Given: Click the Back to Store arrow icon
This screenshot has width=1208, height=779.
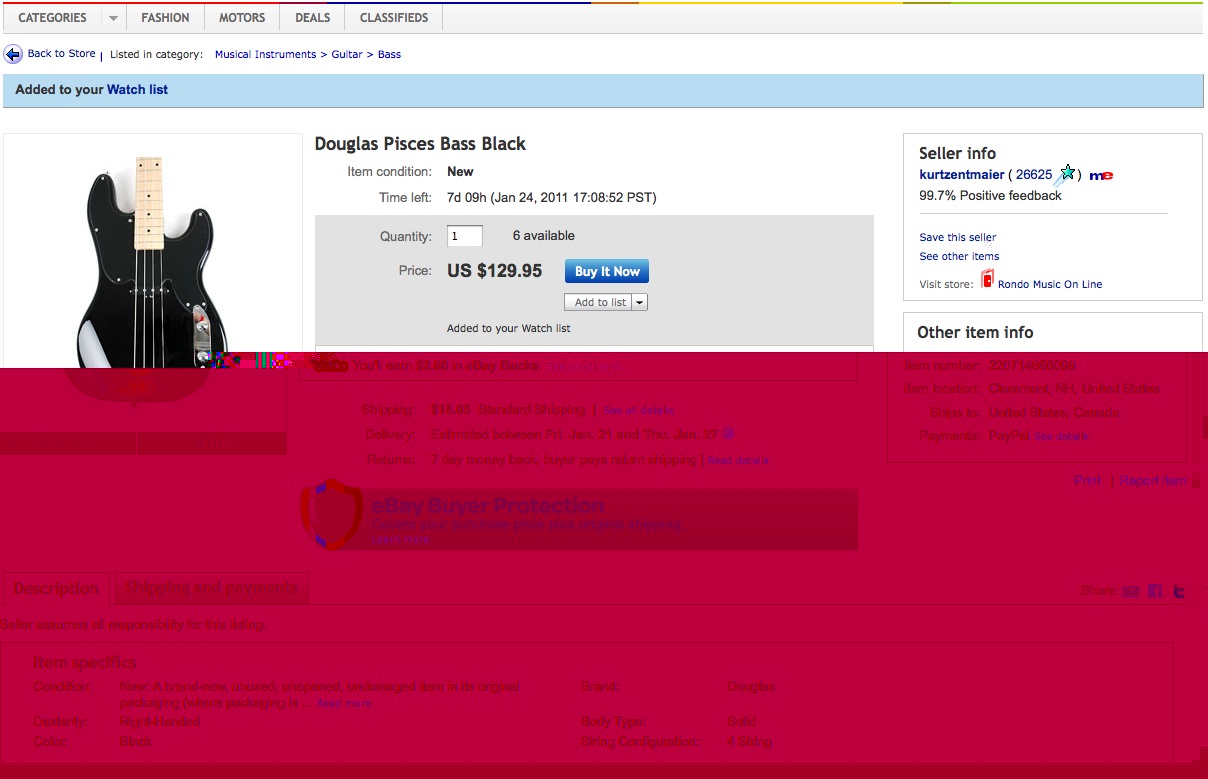Looking at the screenshot, I should pyautogui.click(x=13, y=54).
